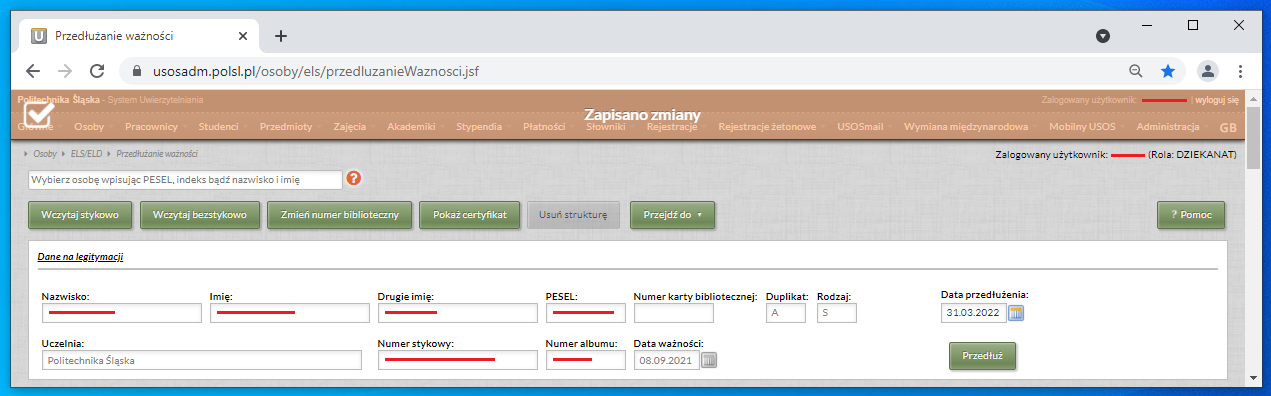Viewport: 1271px width, 396px height.
Task: Go back with the browser arrow
Action: coord(32,71)
